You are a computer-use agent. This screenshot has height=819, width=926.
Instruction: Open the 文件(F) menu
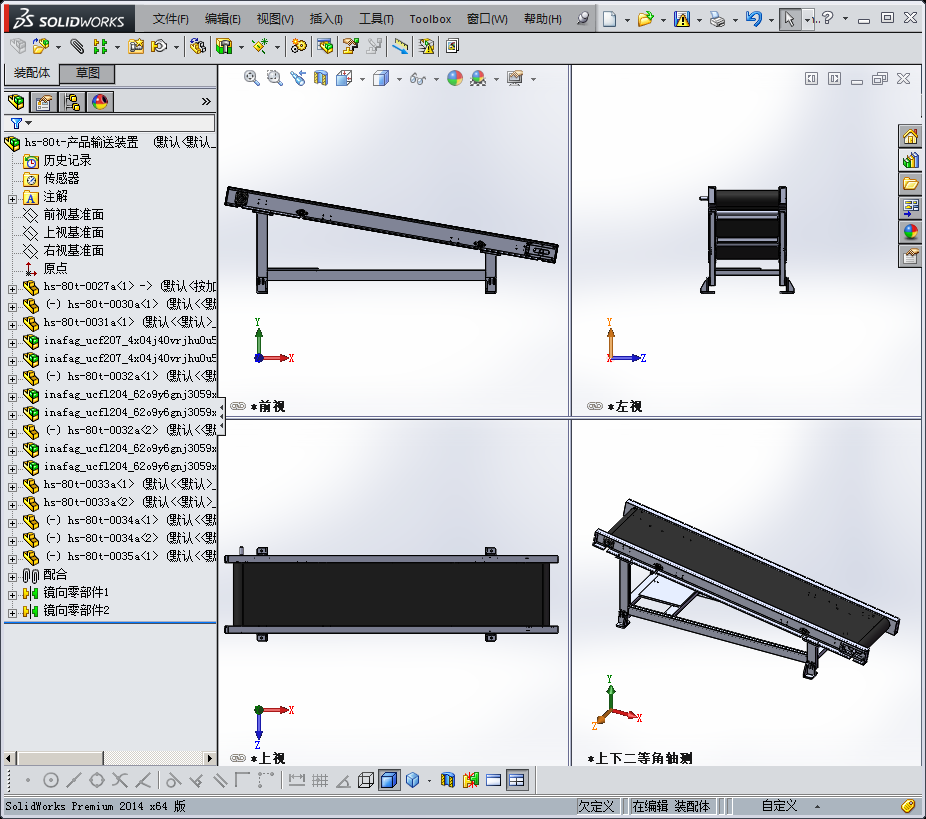click(171, 19)
